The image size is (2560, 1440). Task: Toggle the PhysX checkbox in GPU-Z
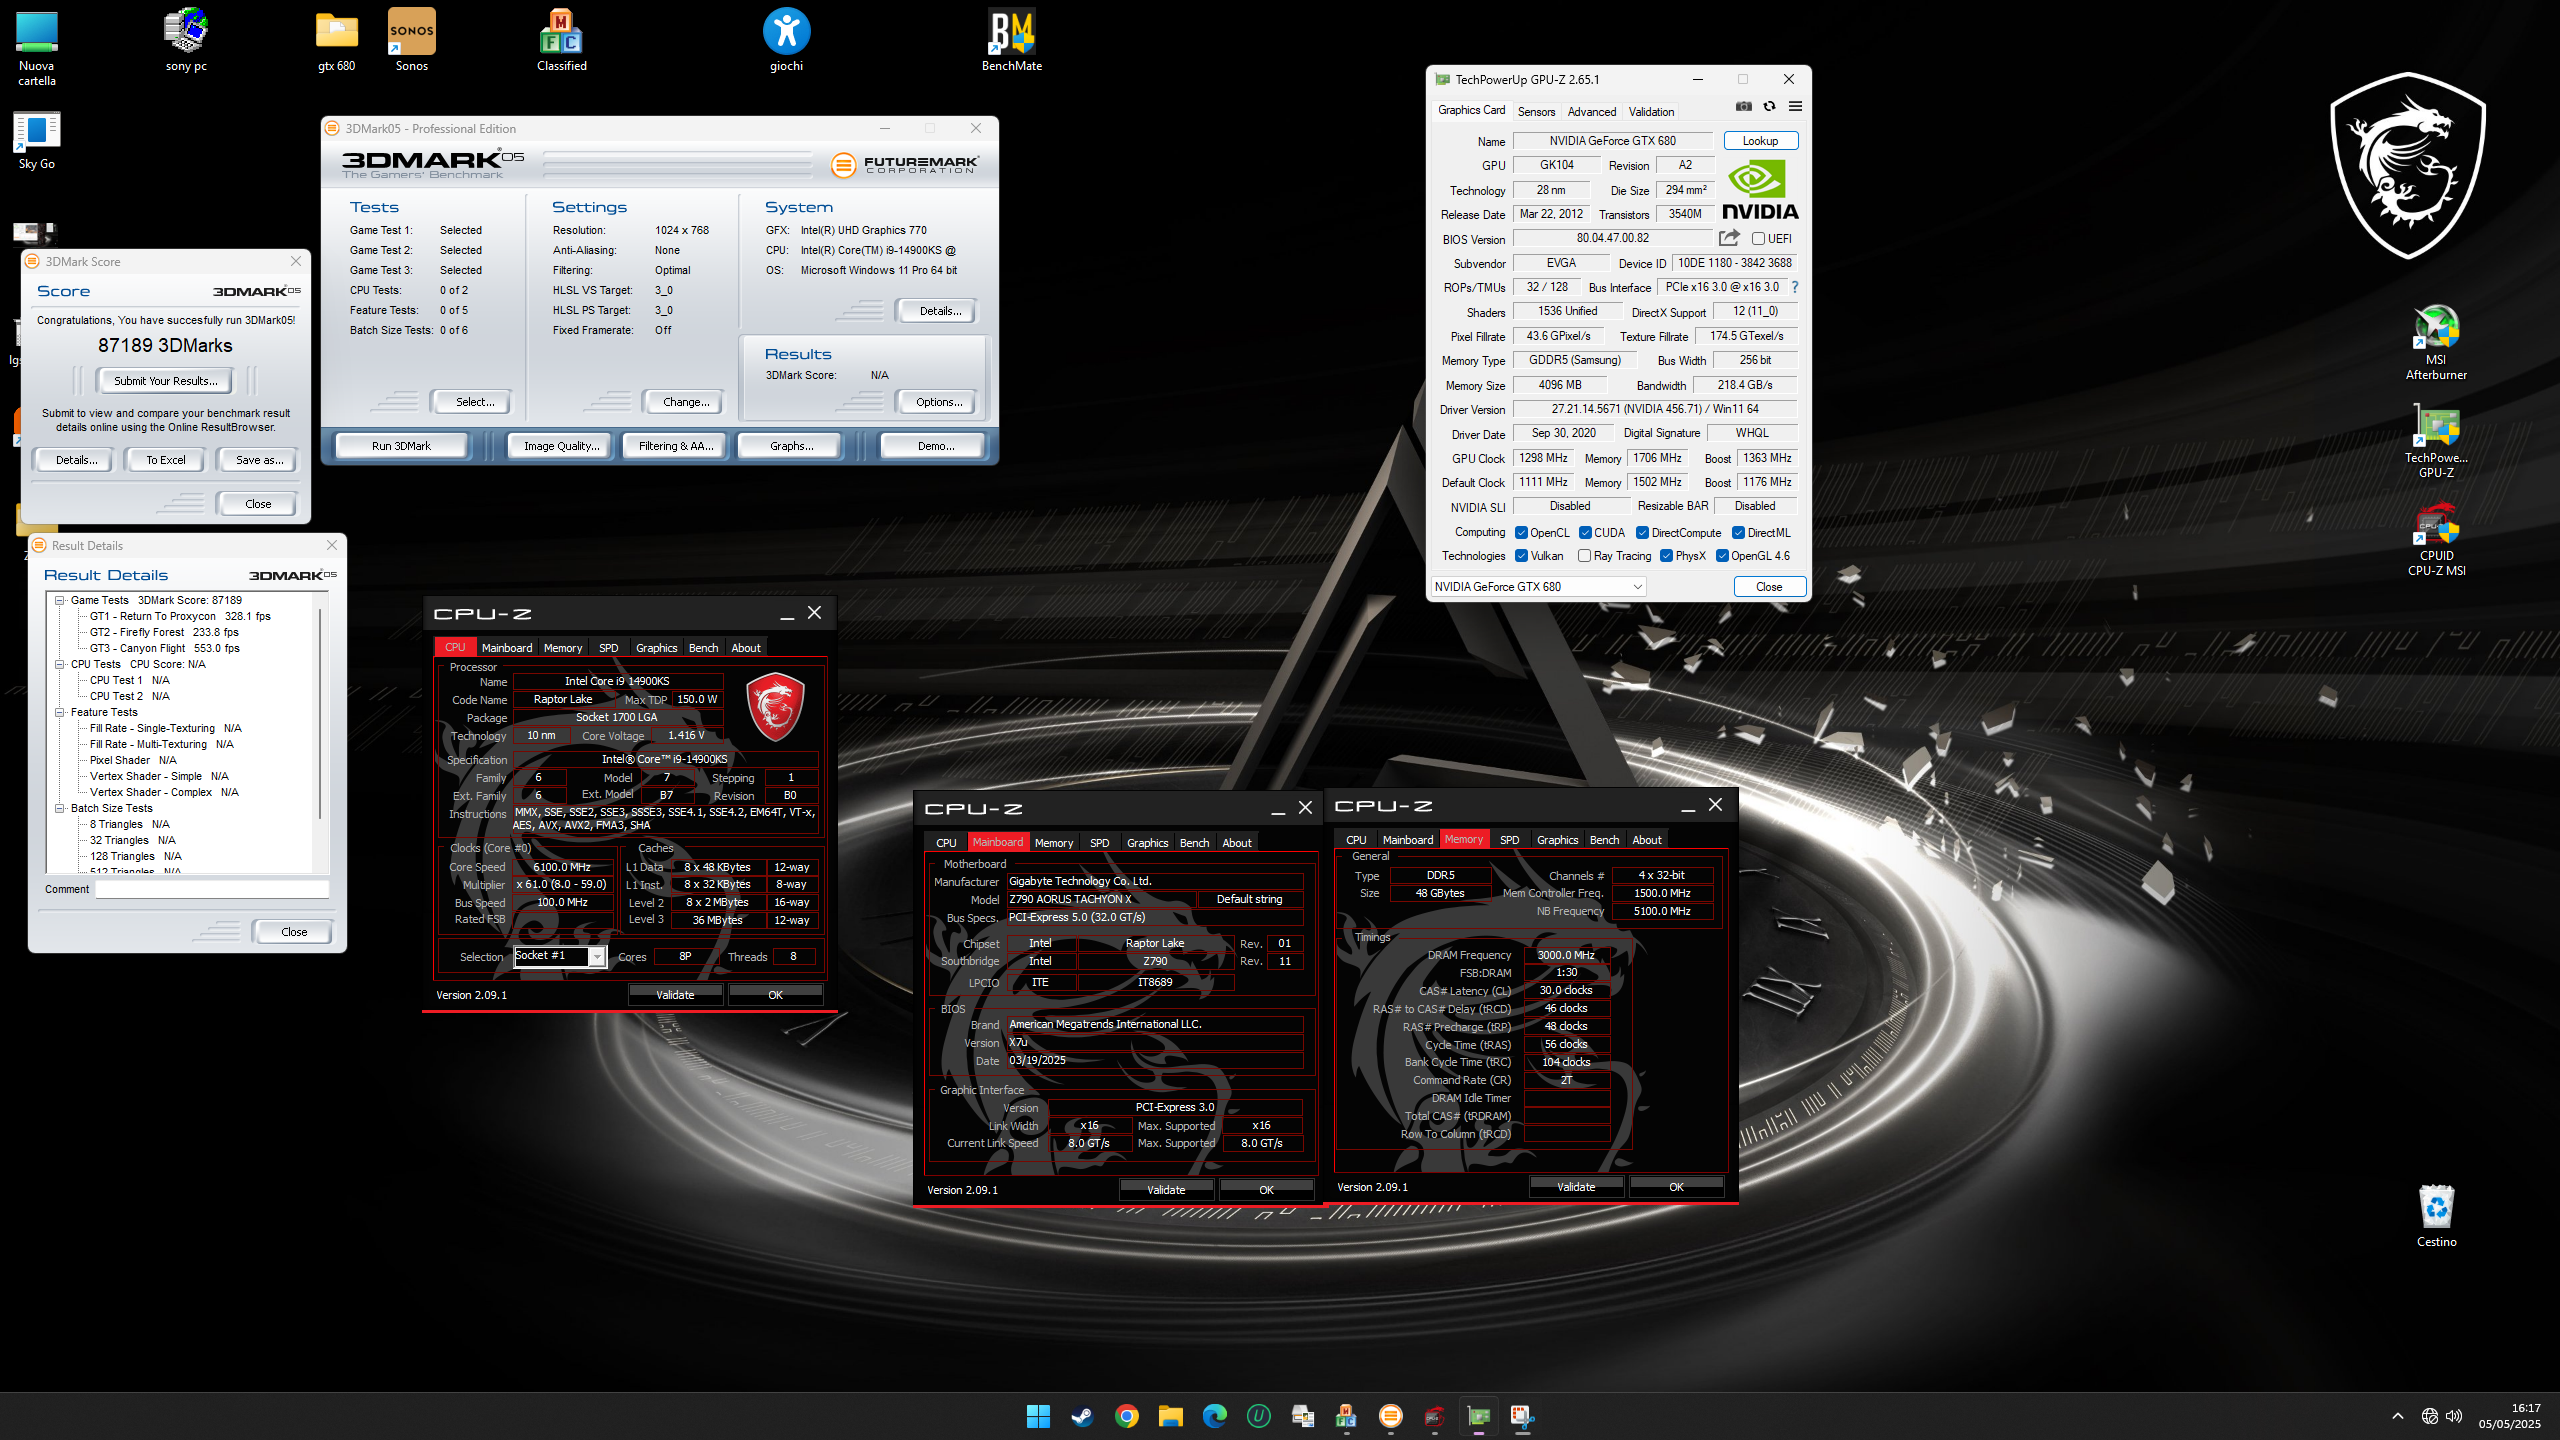(1666, 556)
